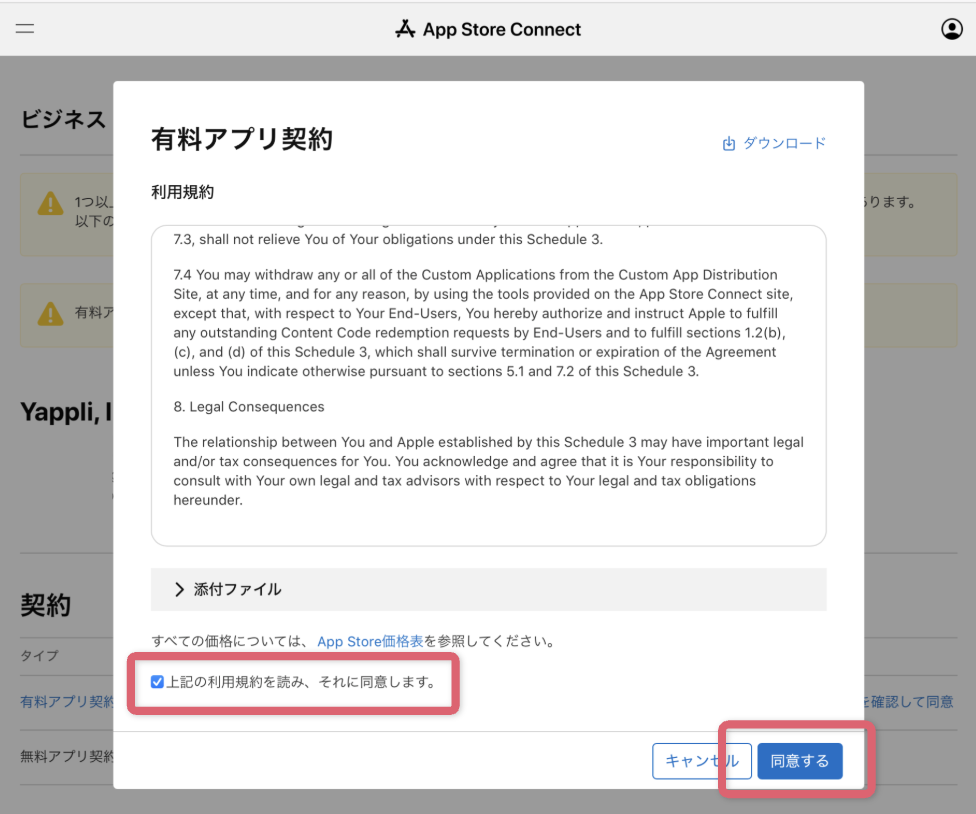The width and height of the screenshot is (976, 814).
Task: Click the を確認して同意 link in background page
Action: coord(908,702)
